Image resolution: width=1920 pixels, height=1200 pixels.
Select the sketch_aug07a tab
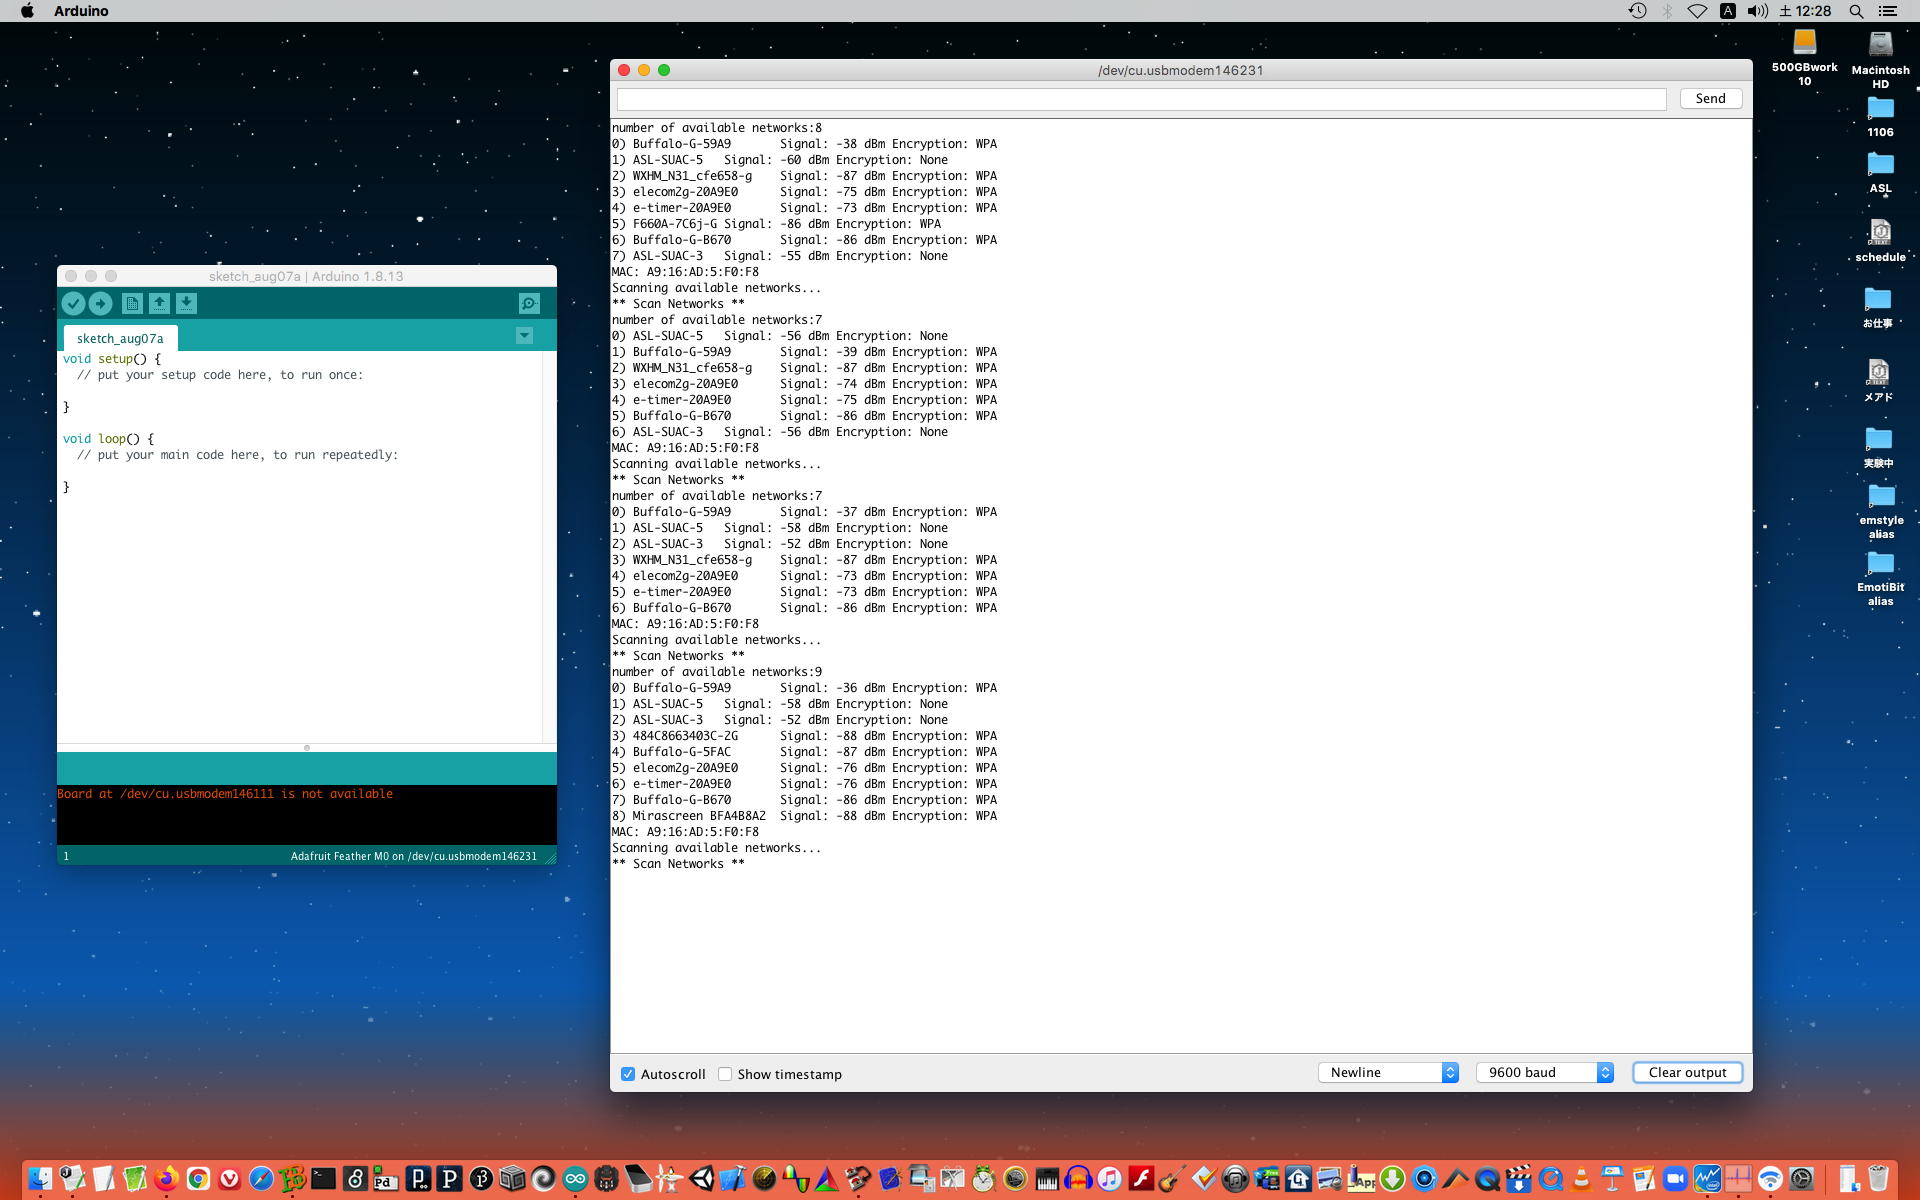(x=120, y=338)
